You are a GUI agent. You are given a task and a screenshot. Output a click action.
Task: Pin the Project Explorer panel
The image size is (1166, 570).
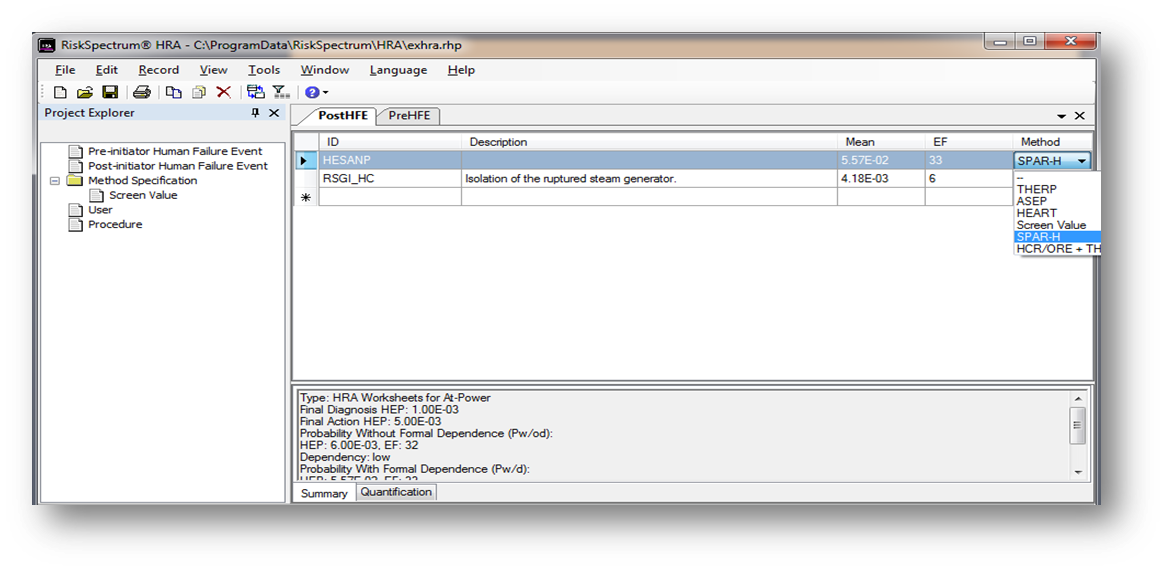256,113
